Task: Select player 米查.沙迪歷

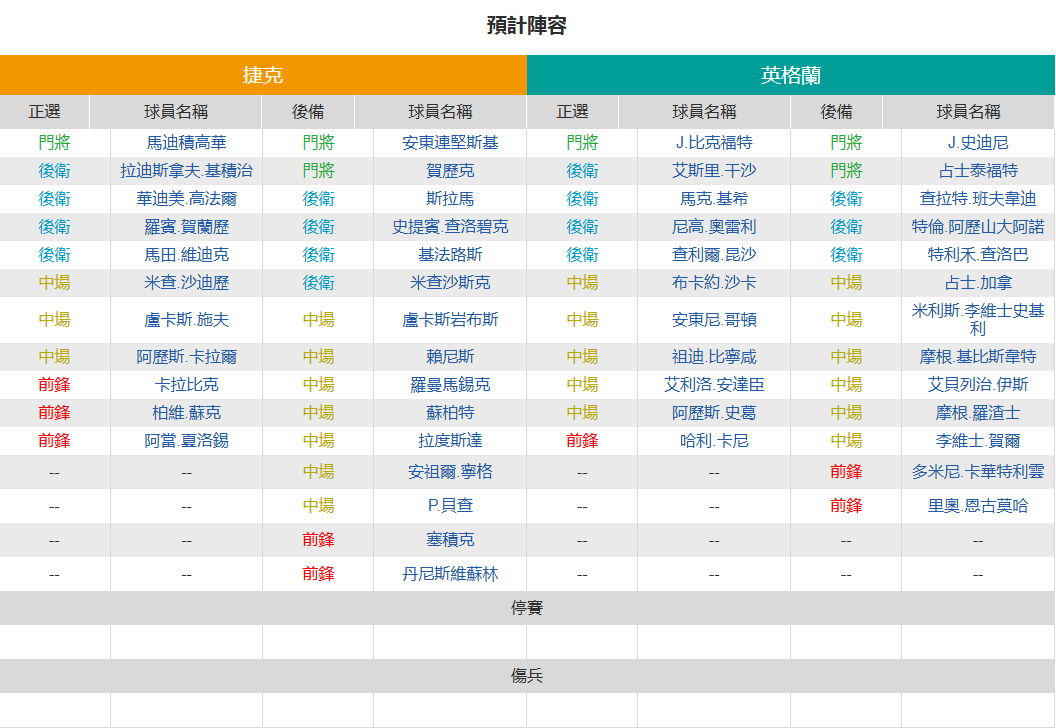Action: [x=187, y=283]
